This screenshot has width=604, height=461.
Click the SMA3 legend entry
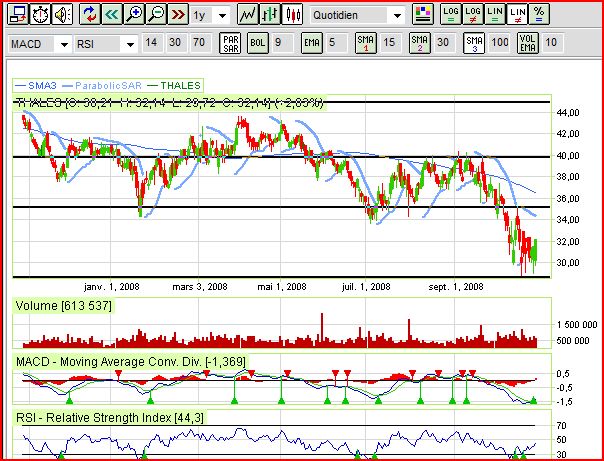point(35,85)
